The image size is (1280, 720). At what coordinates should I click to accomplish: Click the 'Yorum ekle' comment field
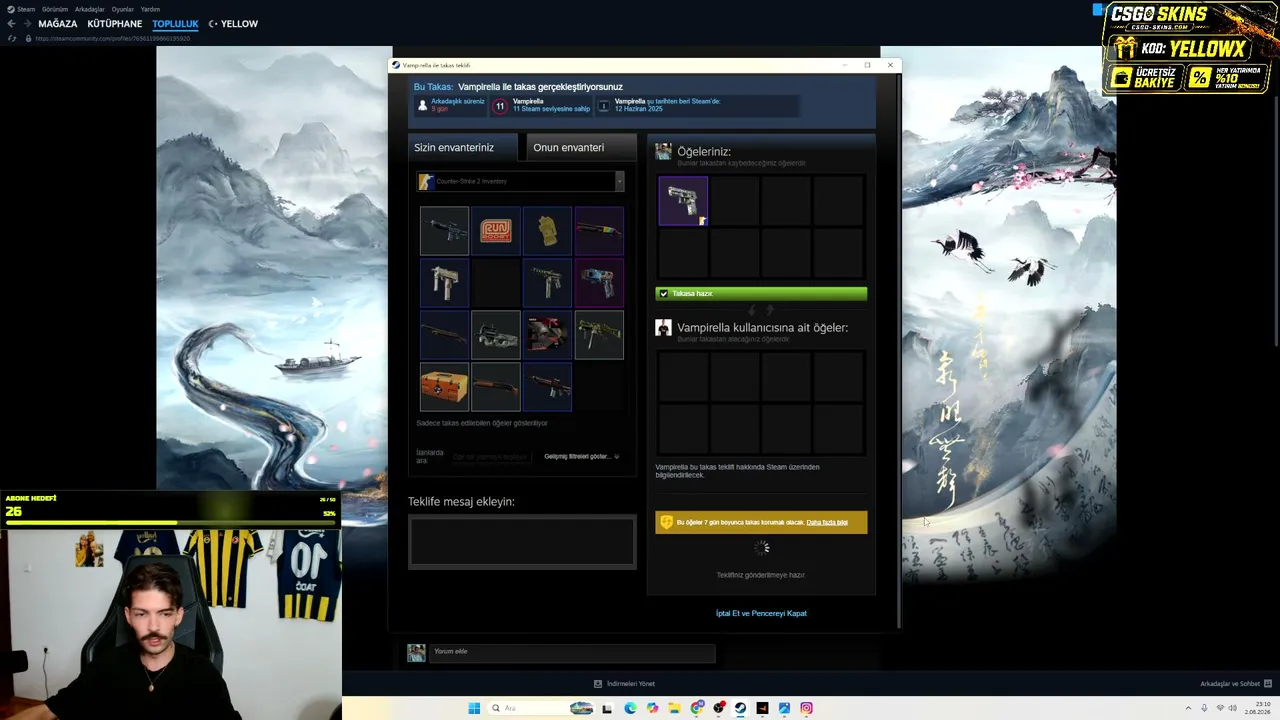[572, 652]
